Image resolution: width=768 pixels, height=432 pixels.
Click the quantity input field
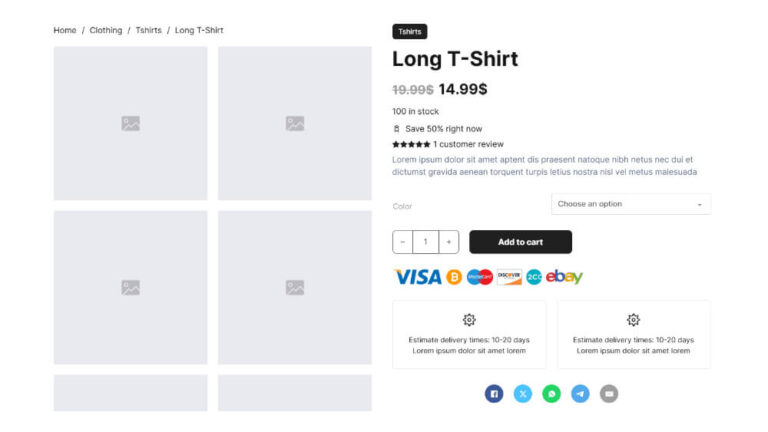[x=426, y=242]
